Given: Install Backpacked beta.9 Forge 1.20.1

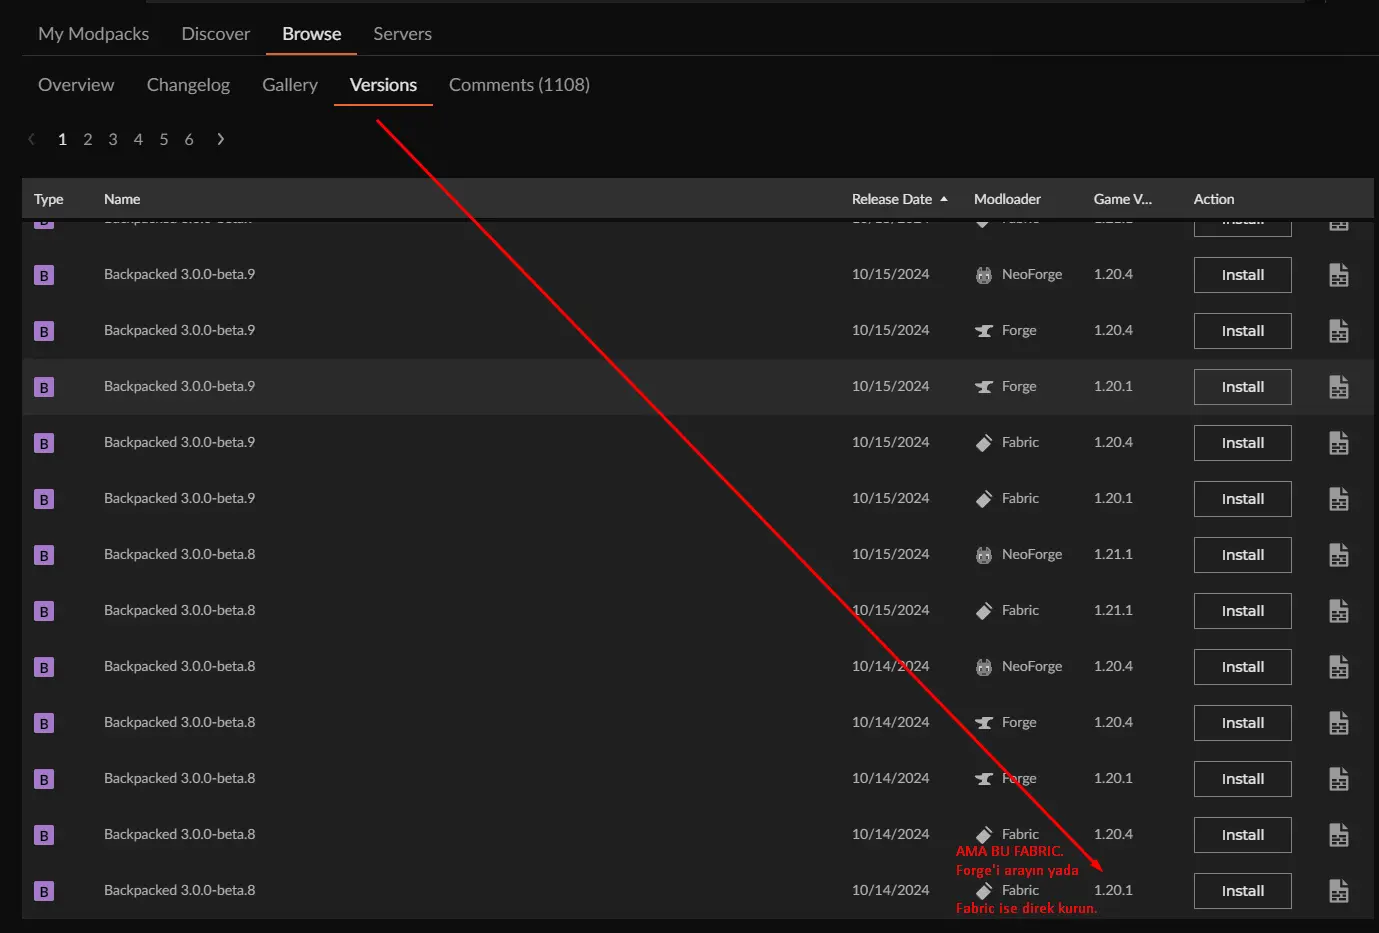Looking at the screenshot, I should point(1243,387).
